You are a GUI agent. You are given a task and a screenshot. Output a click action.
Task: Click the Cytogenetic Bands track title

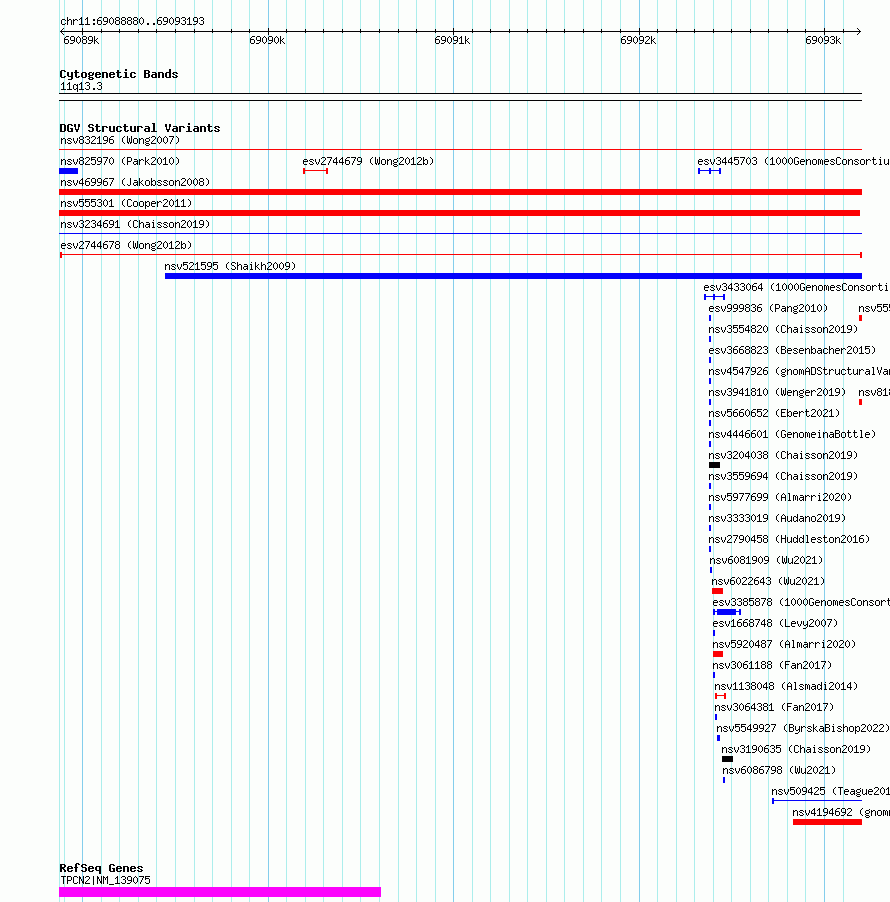119,74
